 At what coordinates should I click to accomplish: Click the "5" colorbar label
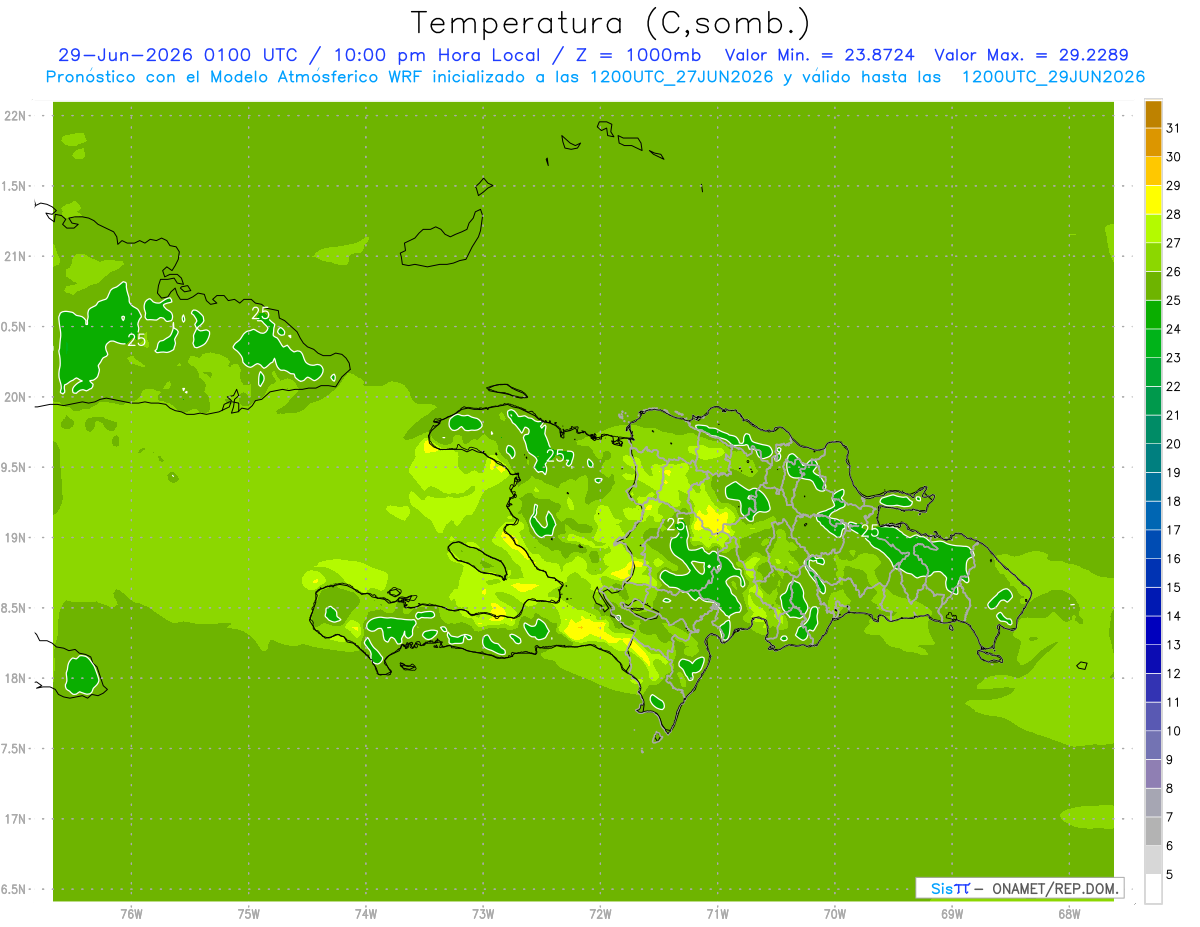(1170, 875)
